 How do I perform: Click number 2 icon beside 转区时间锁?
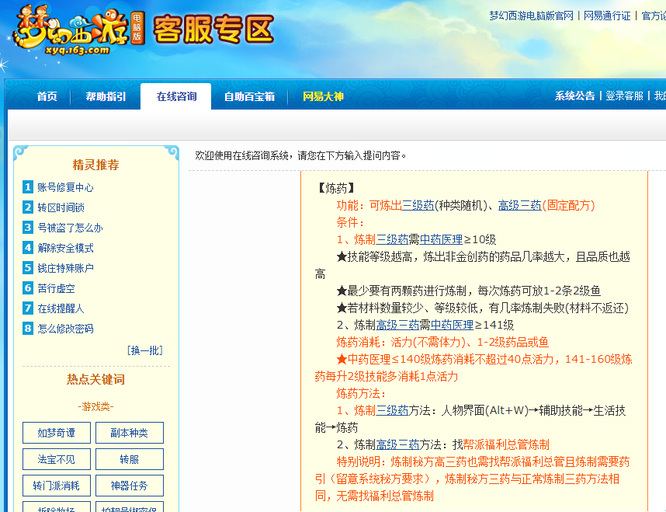[28, 207]
